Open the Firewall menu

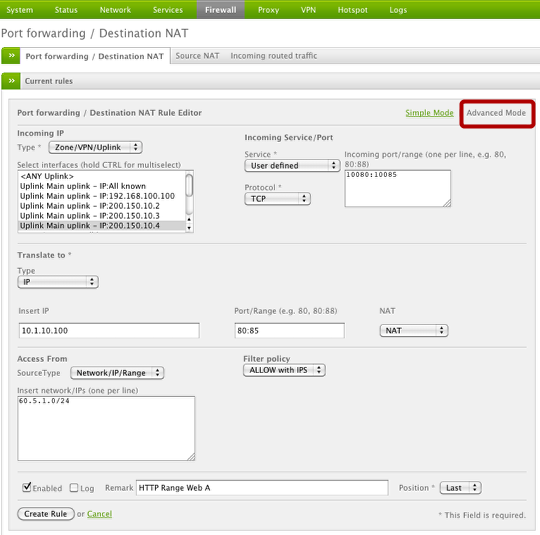(221, 10)
